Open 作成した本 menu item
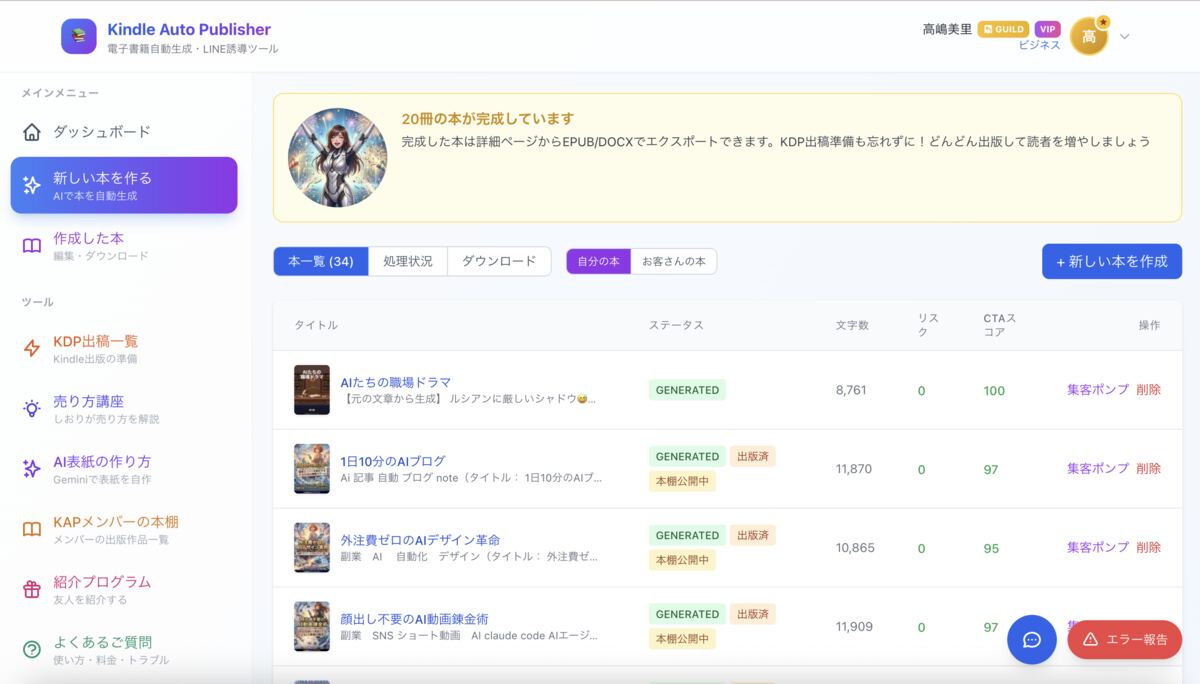 [124, 246]
